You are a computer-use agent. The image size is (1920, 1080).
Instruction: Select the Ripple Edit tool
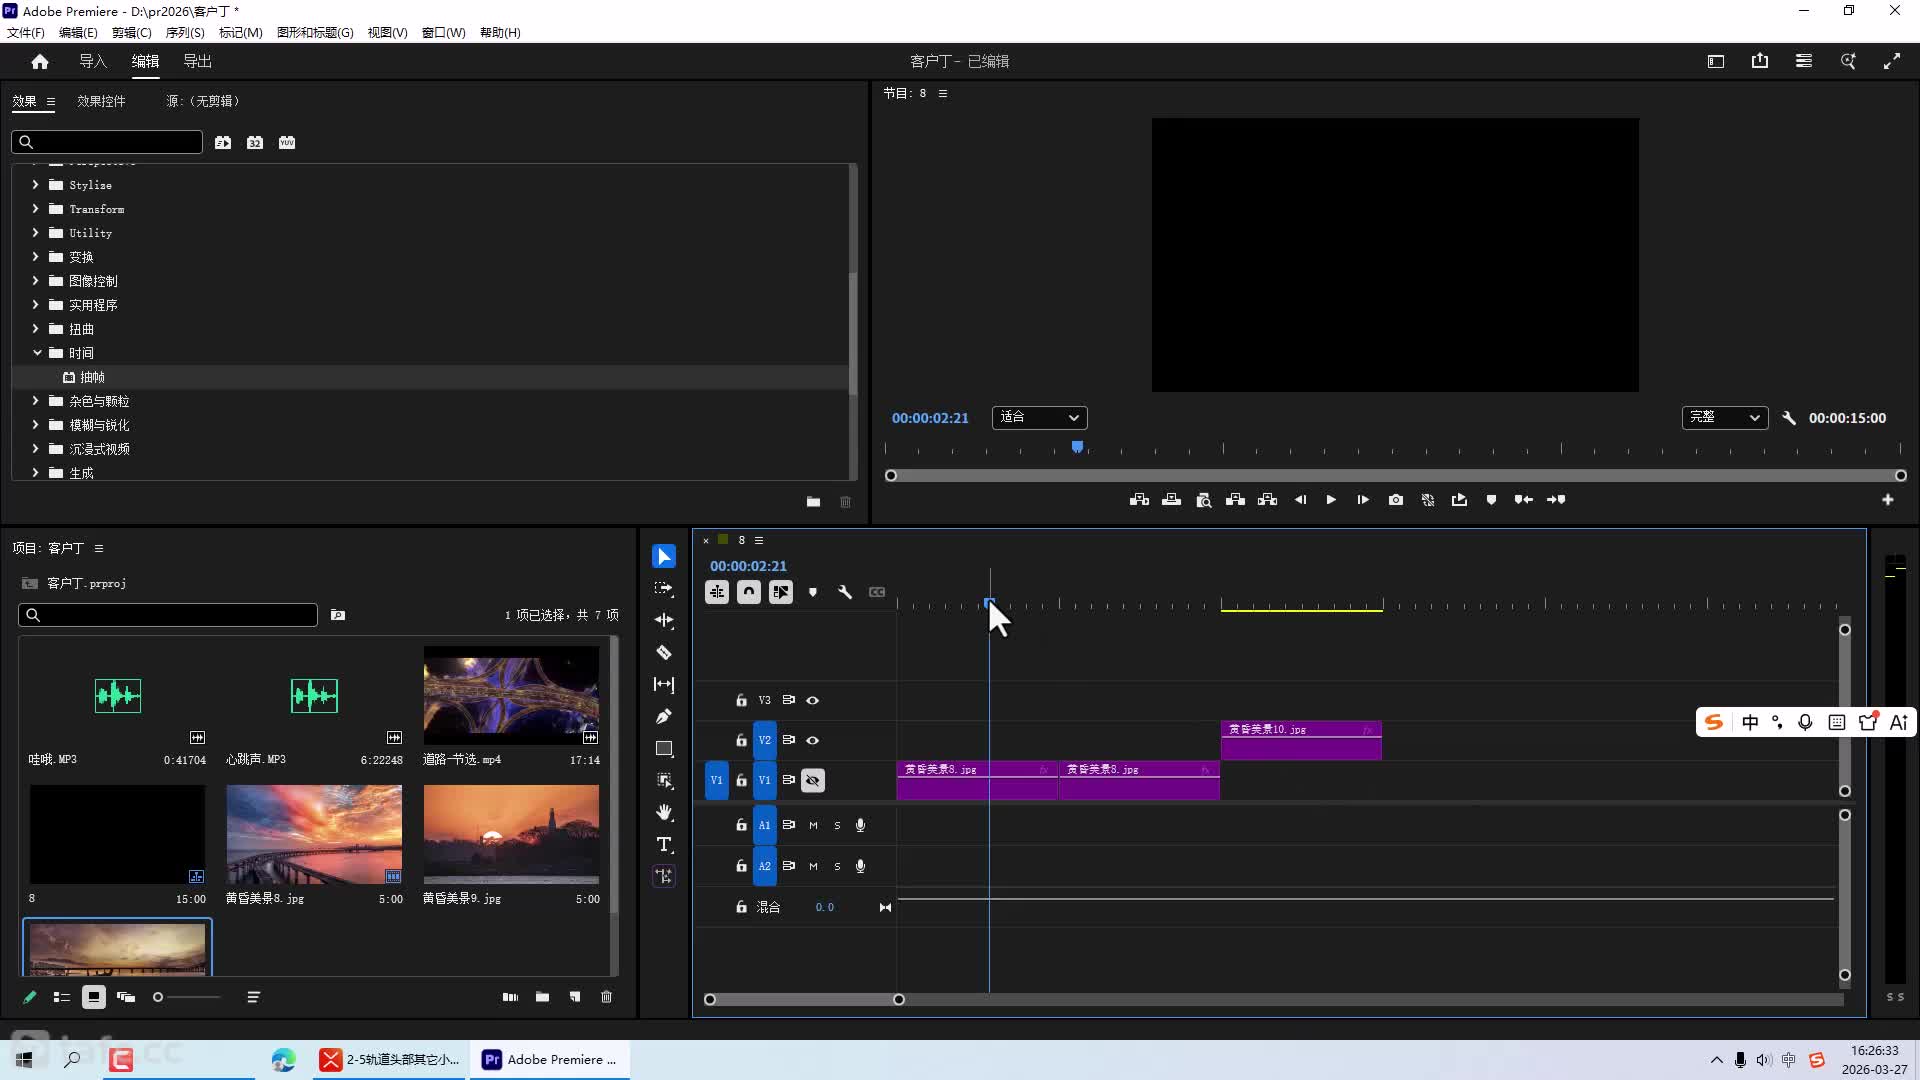click(664, 620)
